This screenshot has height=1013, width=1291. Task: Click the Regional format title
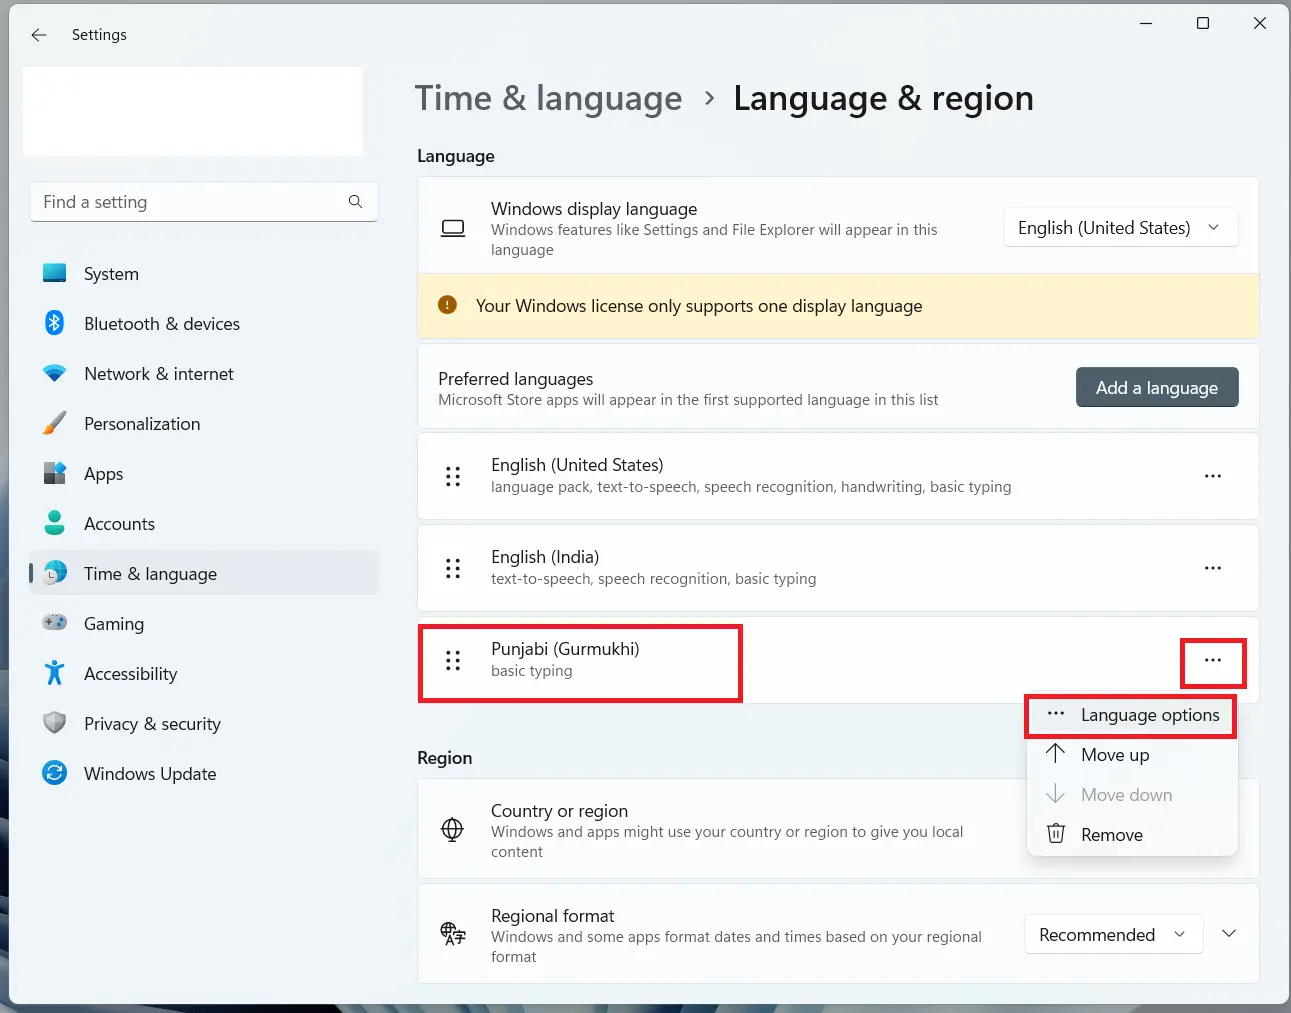[552, 916]
